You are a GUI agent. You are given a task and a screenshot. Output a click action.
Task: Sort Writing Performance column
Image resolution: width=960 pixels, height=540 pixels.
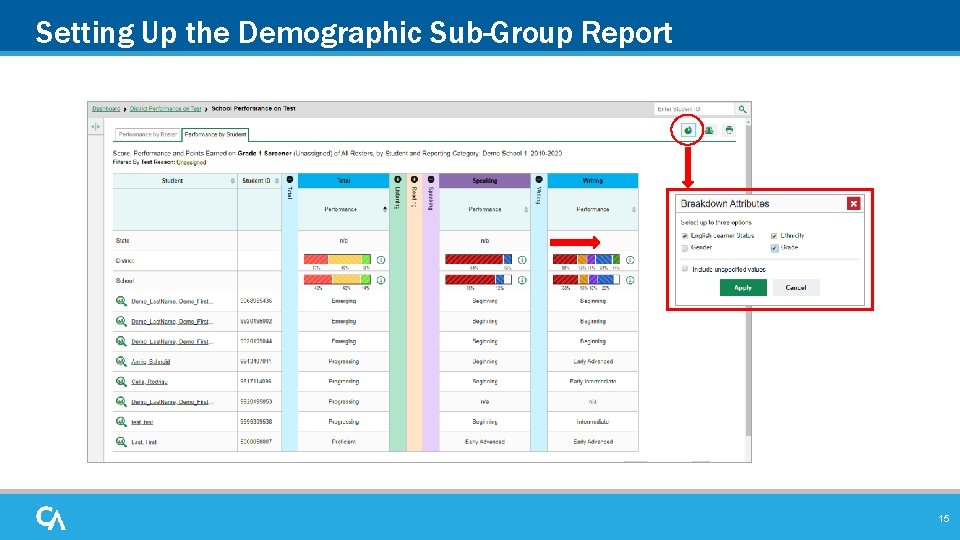[634, 209]
